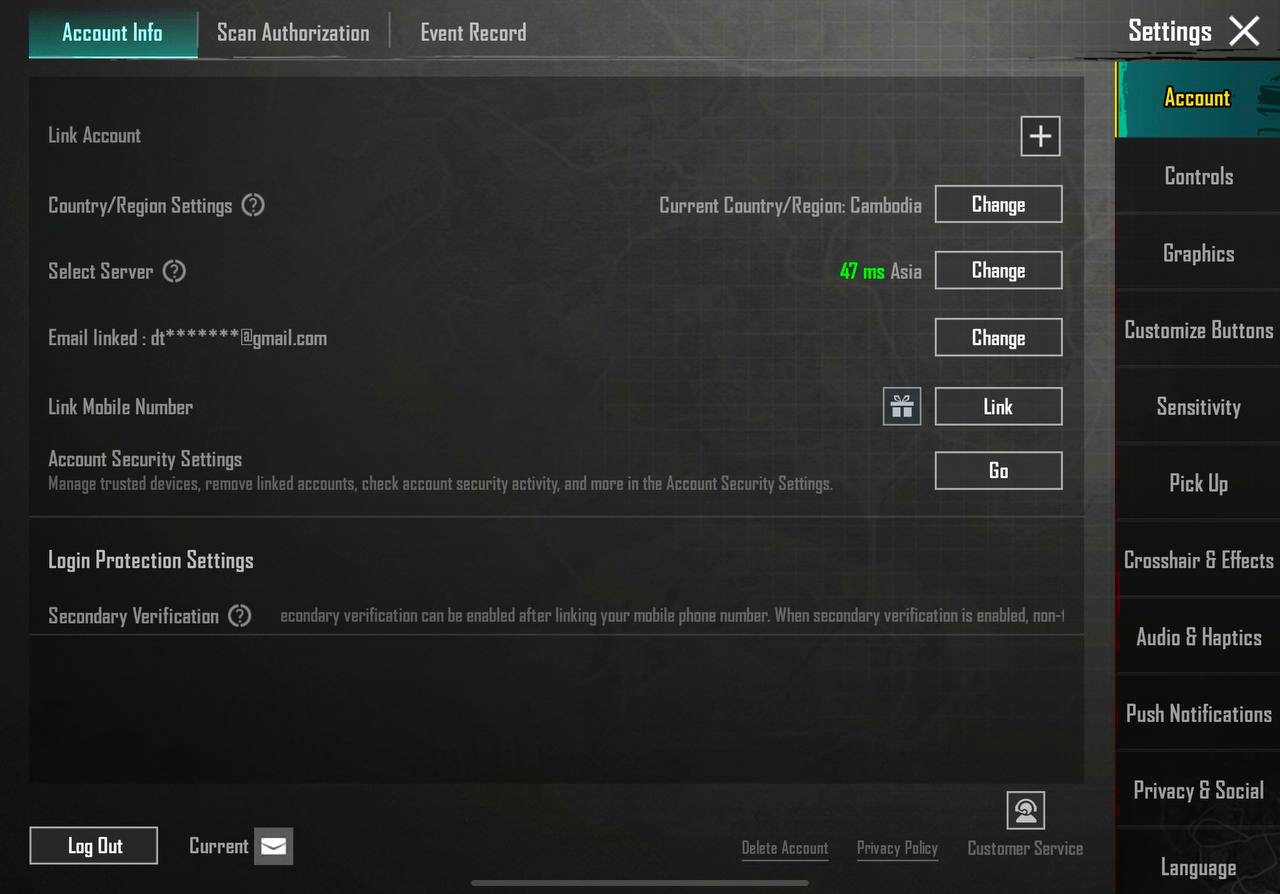Click the Current label near Log Out
The height and width of the screenshot is (894, 1280).
click(218, 846)
